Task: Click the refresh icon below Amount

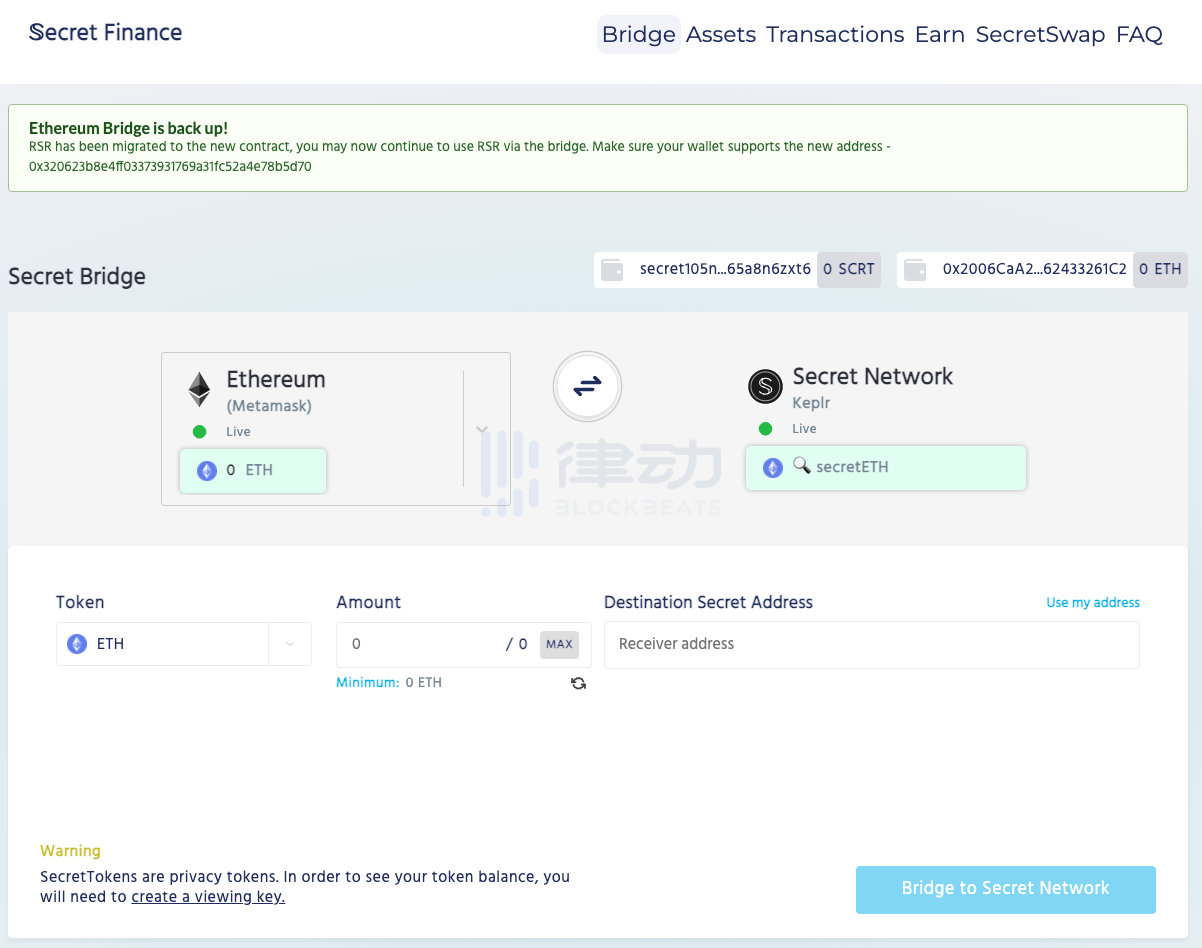Action: pyautogui.click(x=578, y=683)
